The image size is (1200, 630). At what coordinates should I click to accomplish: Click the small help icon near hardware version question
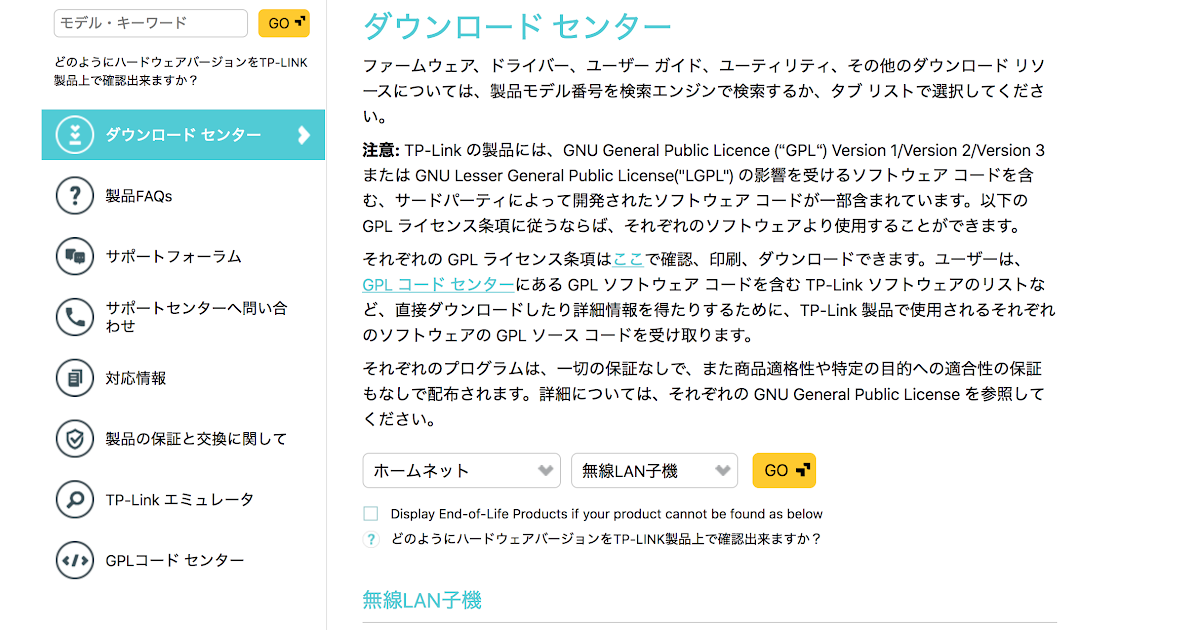(x=371, y=539)
